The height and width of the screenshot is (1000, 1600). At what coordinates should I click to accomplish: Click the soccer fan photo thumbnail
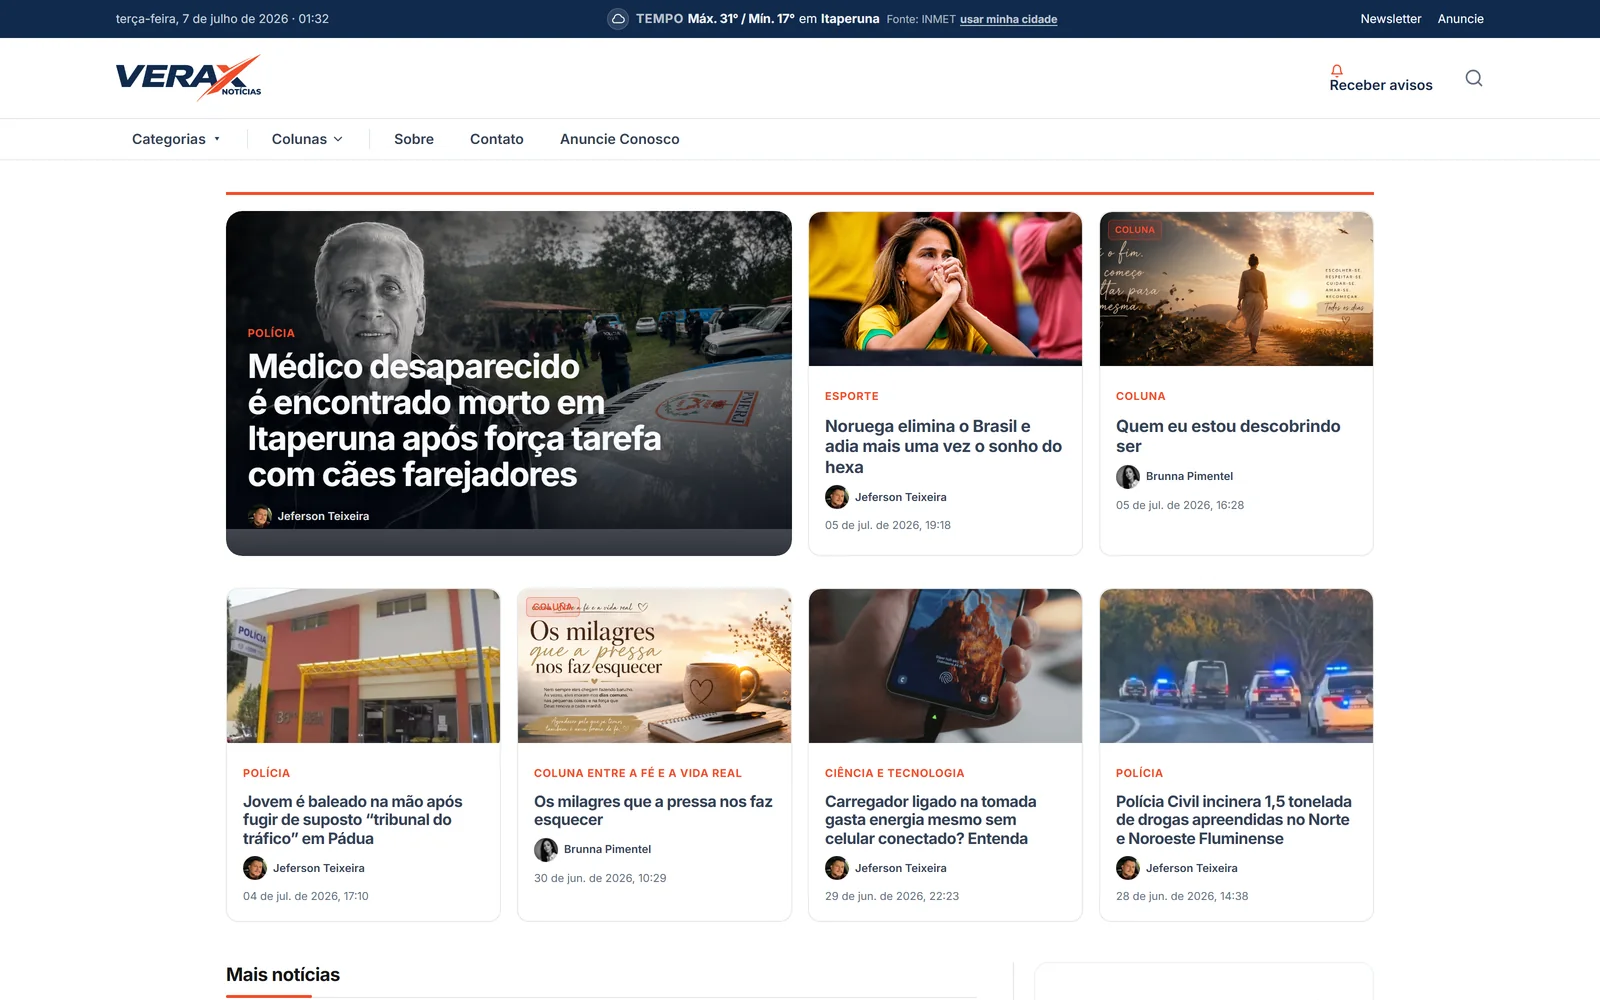point(945,289)
